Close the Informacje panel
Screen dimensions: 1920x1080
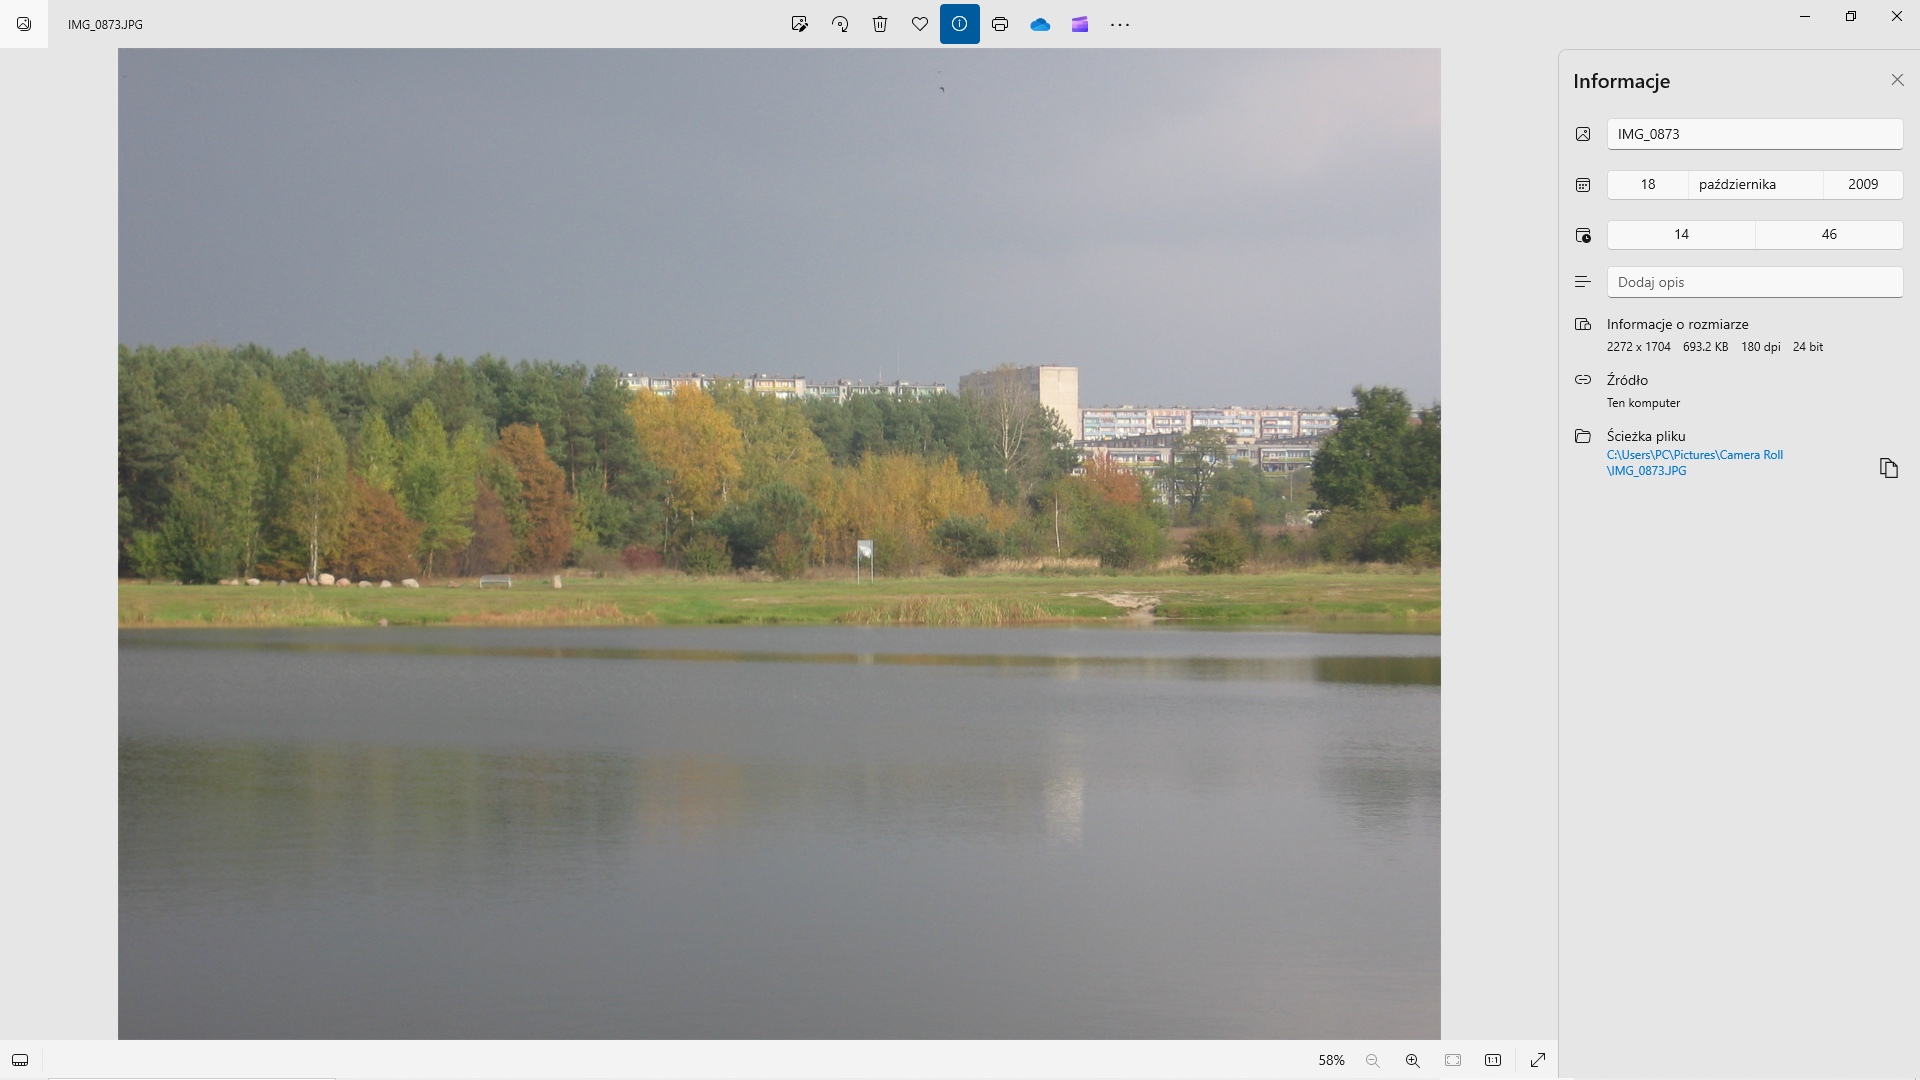click(1897, 80)
